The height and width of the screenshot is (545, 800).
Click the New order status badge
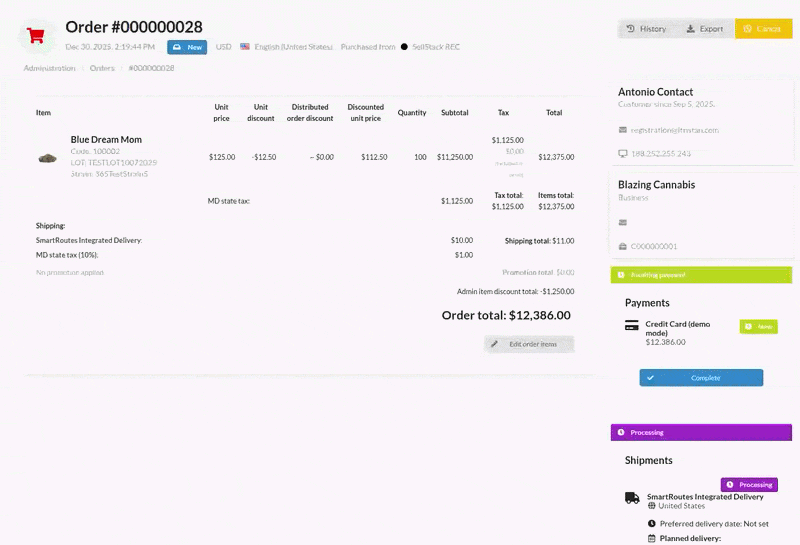(x=187, y=47)
